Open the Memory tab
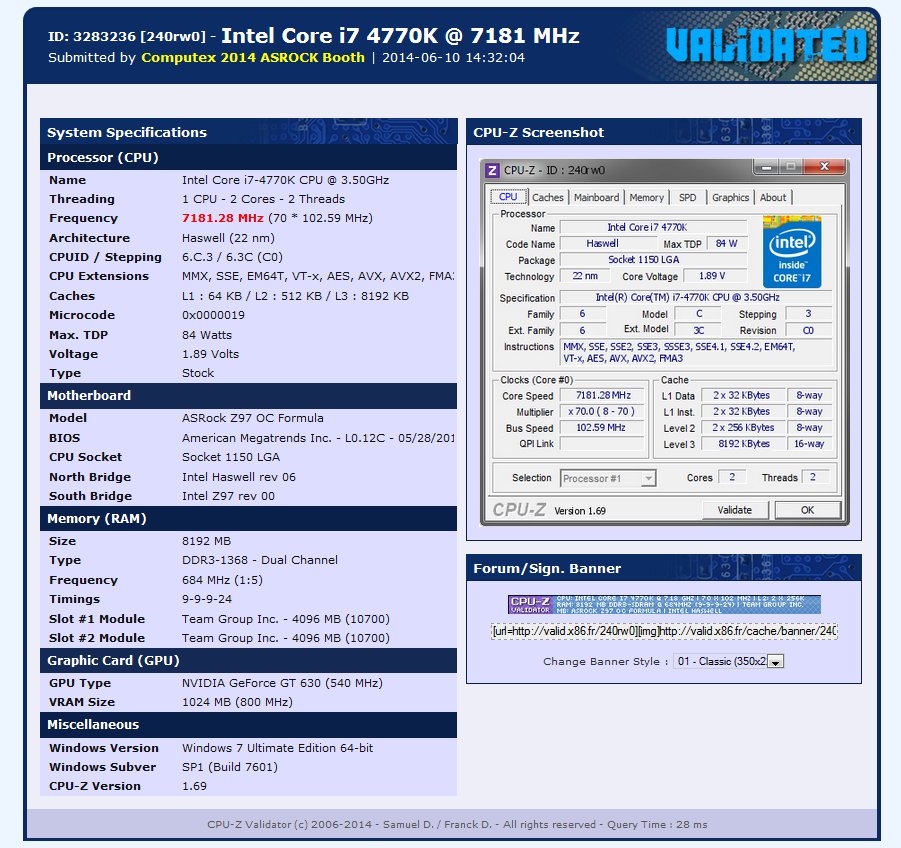 click(646, 197)
